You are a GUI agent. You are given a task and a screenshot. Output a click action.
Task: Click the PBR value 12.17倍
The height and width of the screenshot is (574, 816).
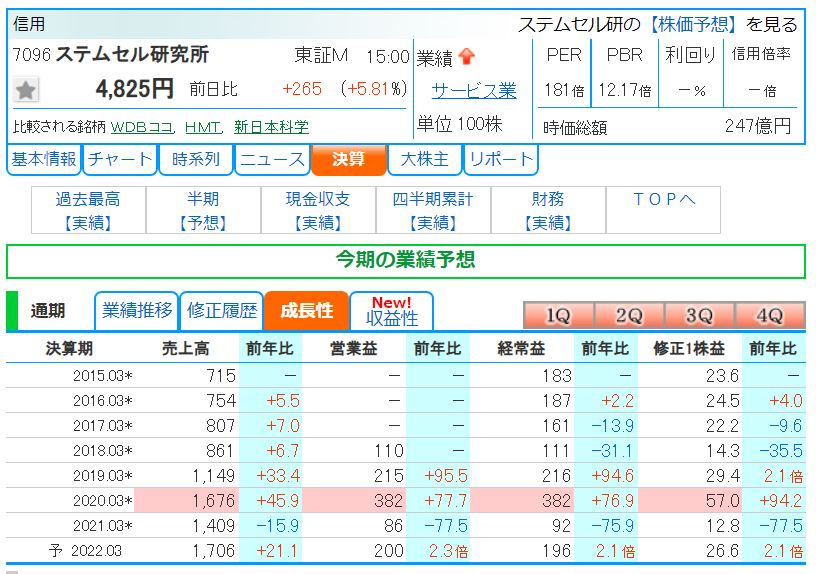tap(625, 91)
